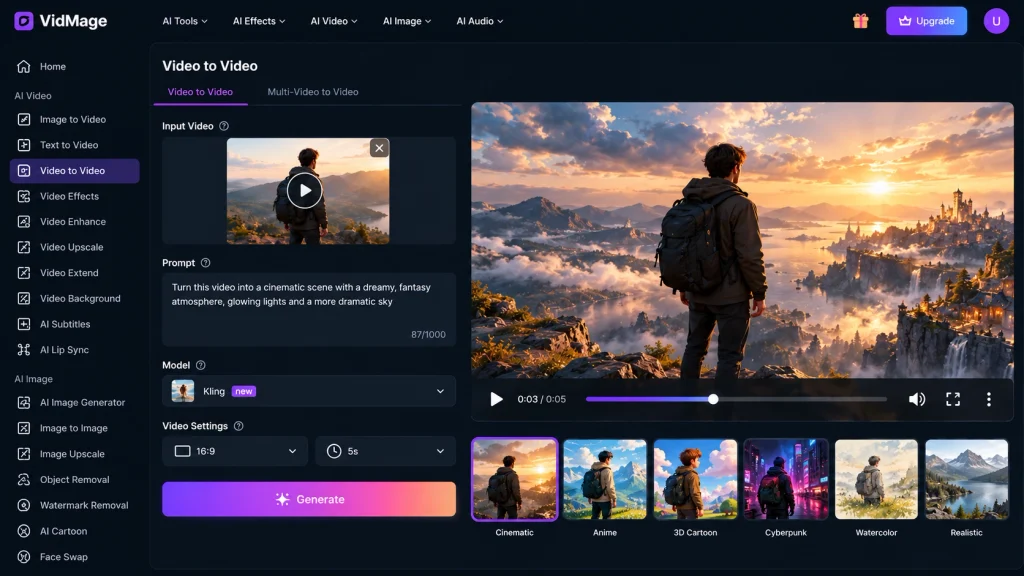
Task: Open the Object Removal link
Action: tap(74, 479)
